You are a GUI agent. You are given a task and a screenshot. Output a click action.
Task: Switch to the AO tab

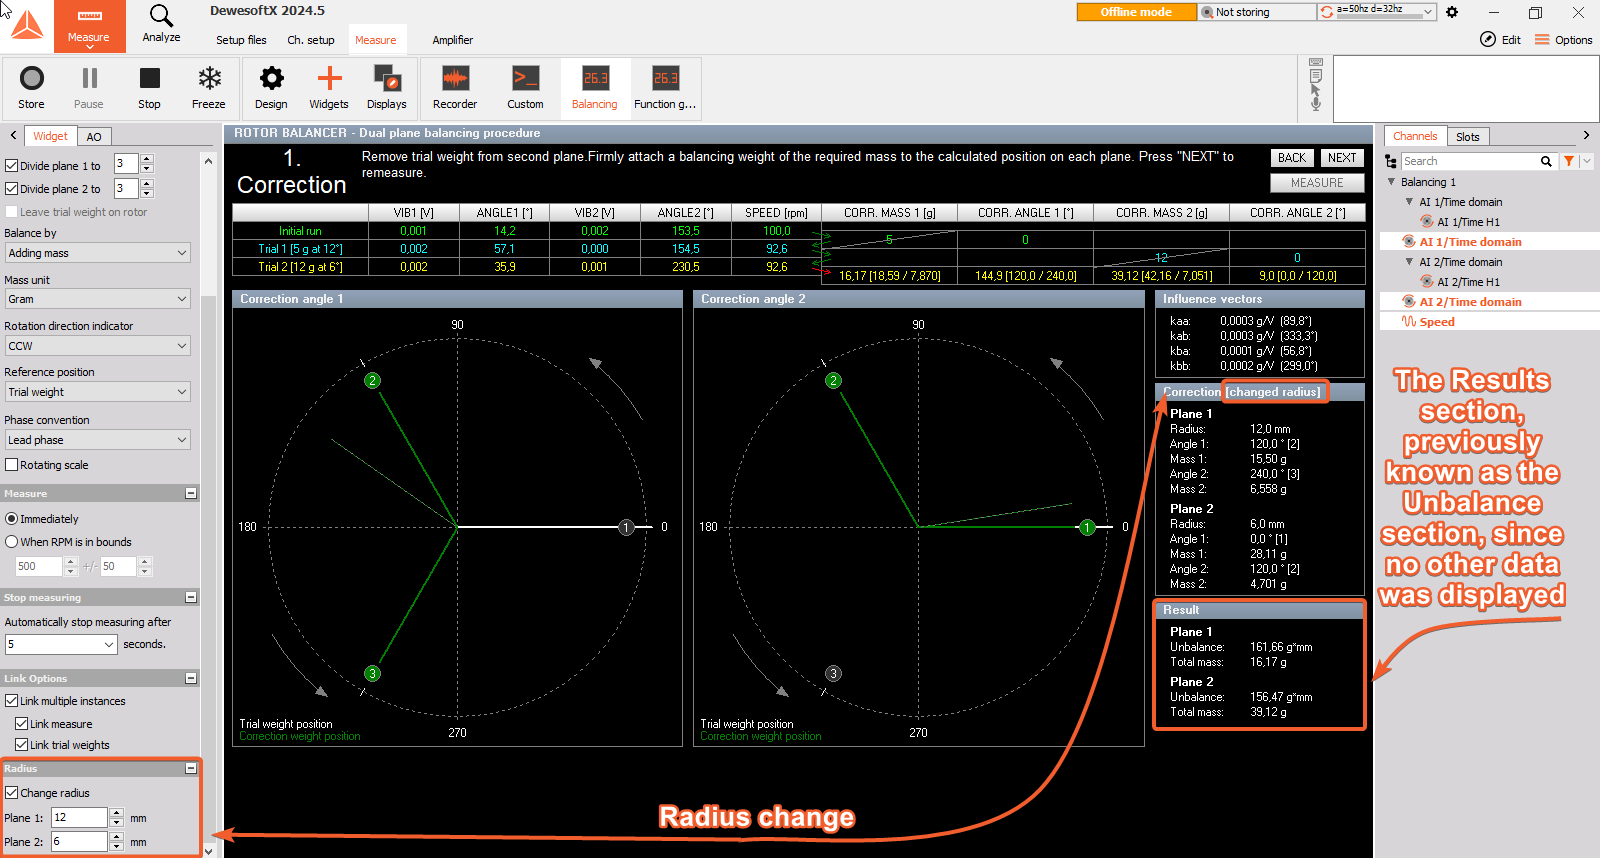point(94,137)
